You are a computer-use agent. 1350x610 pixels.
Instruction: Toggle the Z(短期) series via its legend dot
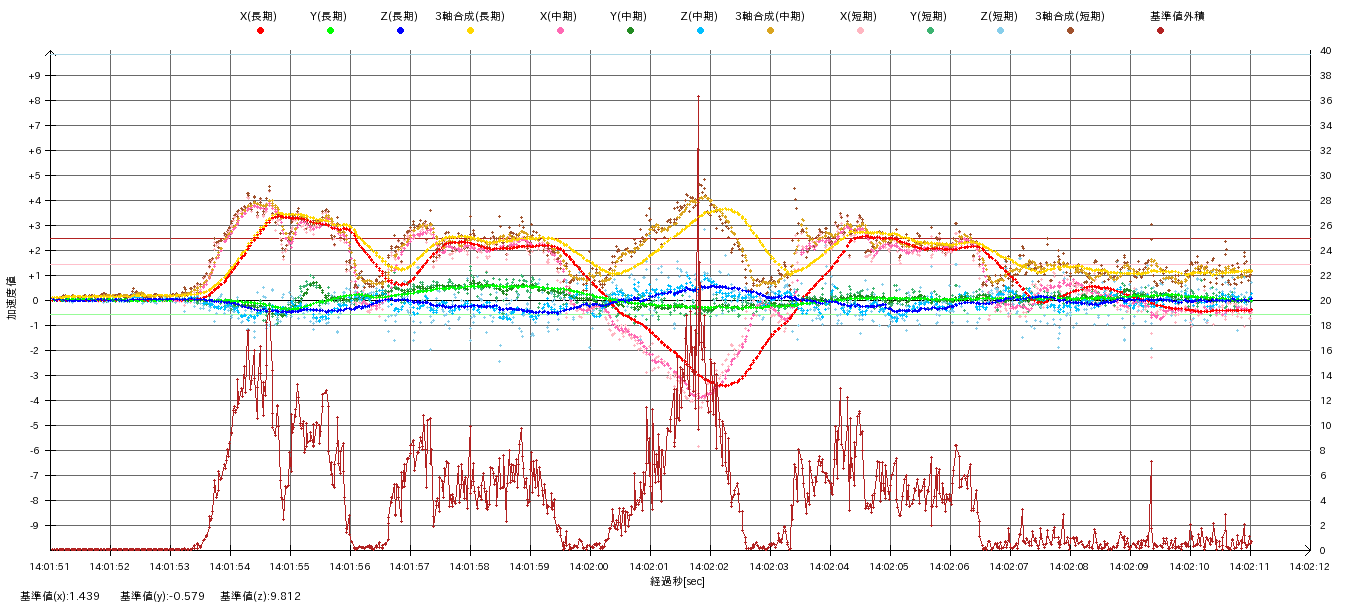[1000, 31]
